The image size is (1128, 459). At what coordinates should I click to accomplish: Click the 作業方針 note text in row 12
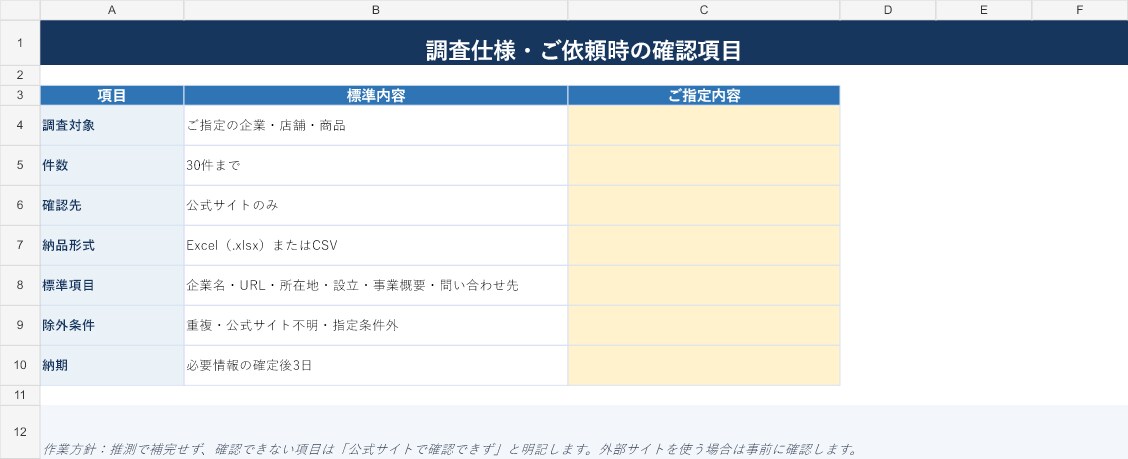(x=450, y=450)
